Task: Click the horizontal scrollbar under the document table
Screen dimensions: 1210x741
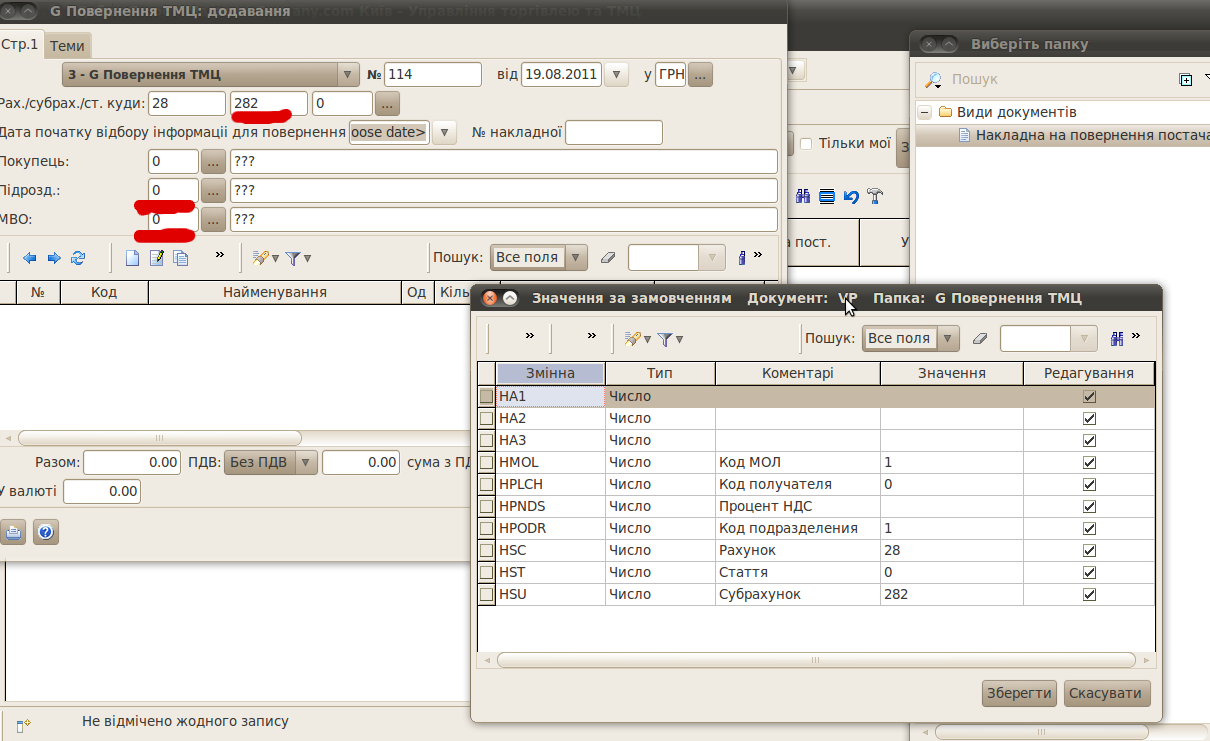Action: click(160, 438)
